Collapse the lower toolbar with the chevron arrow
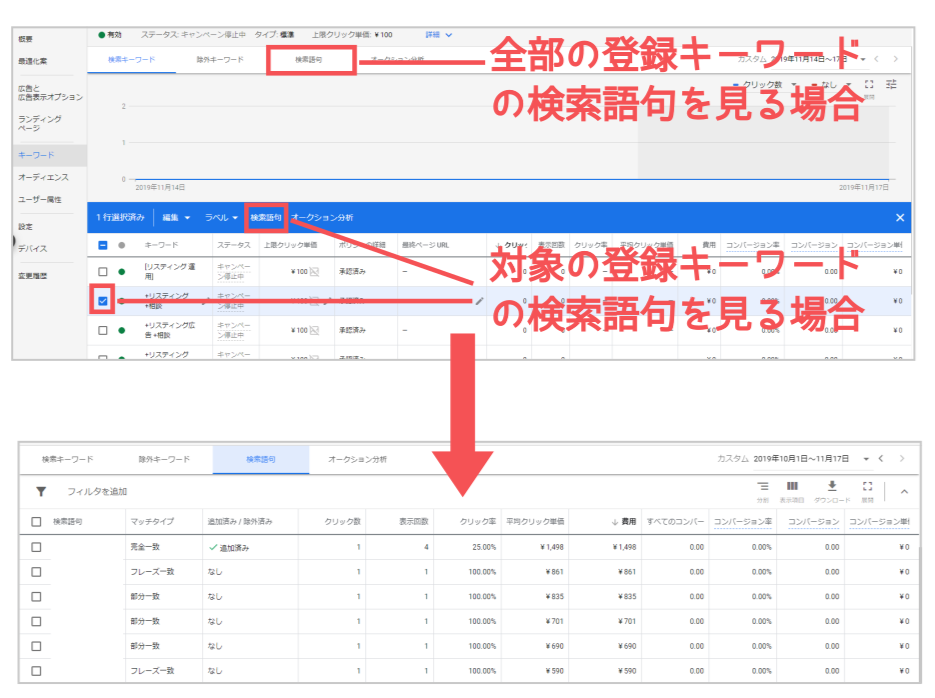935x698 pixels. pyautogui.click(x=904, y=492)
